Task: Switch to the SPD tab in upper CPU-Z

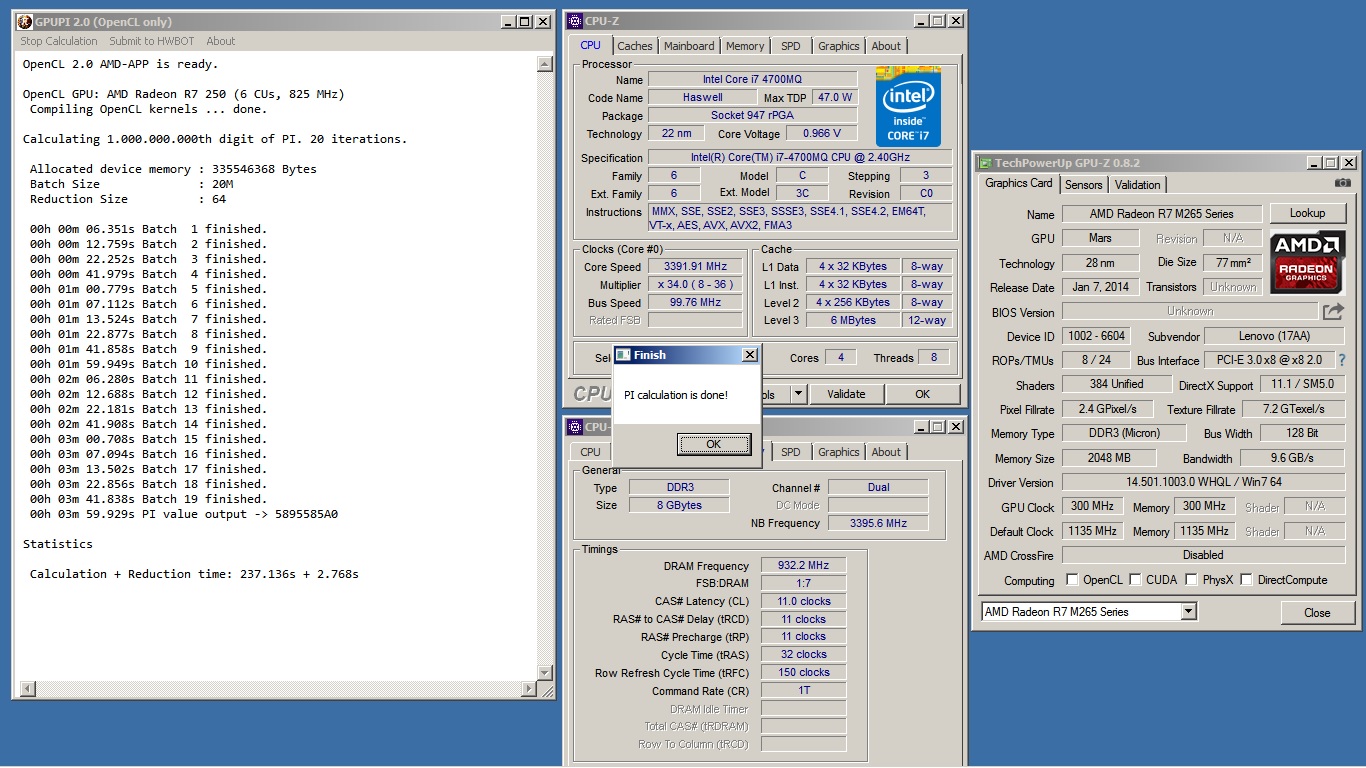Action: pos(791,46)
